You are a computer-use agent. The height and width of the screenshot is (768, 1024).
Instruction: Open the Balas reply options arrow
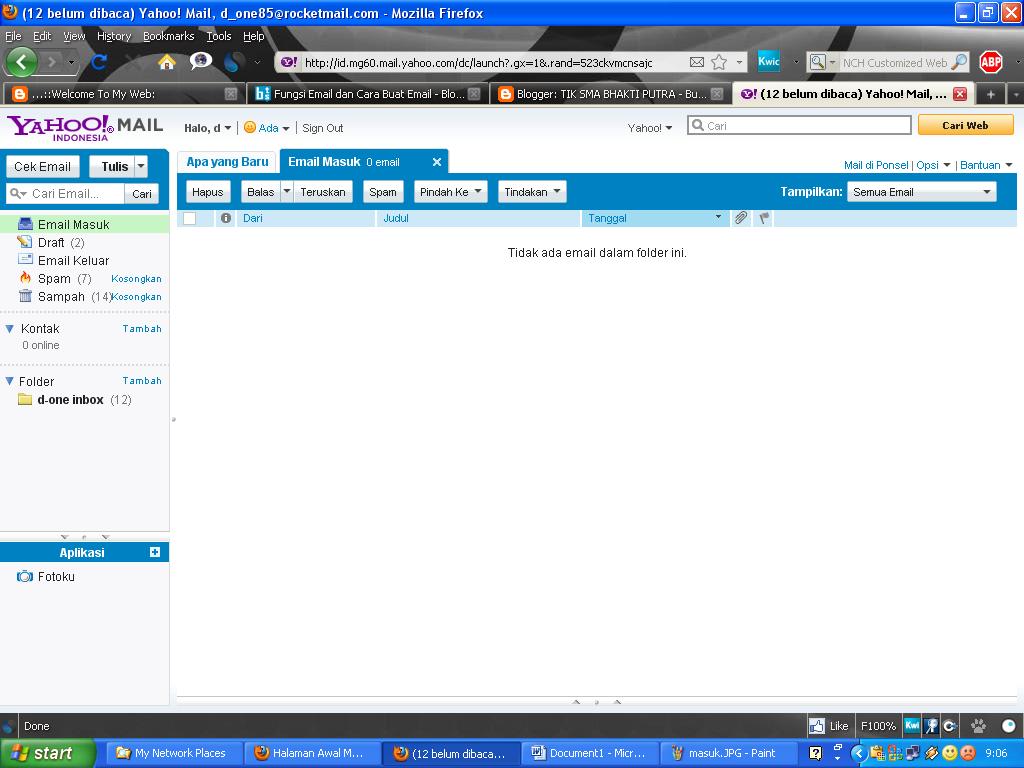coord(287,192)
